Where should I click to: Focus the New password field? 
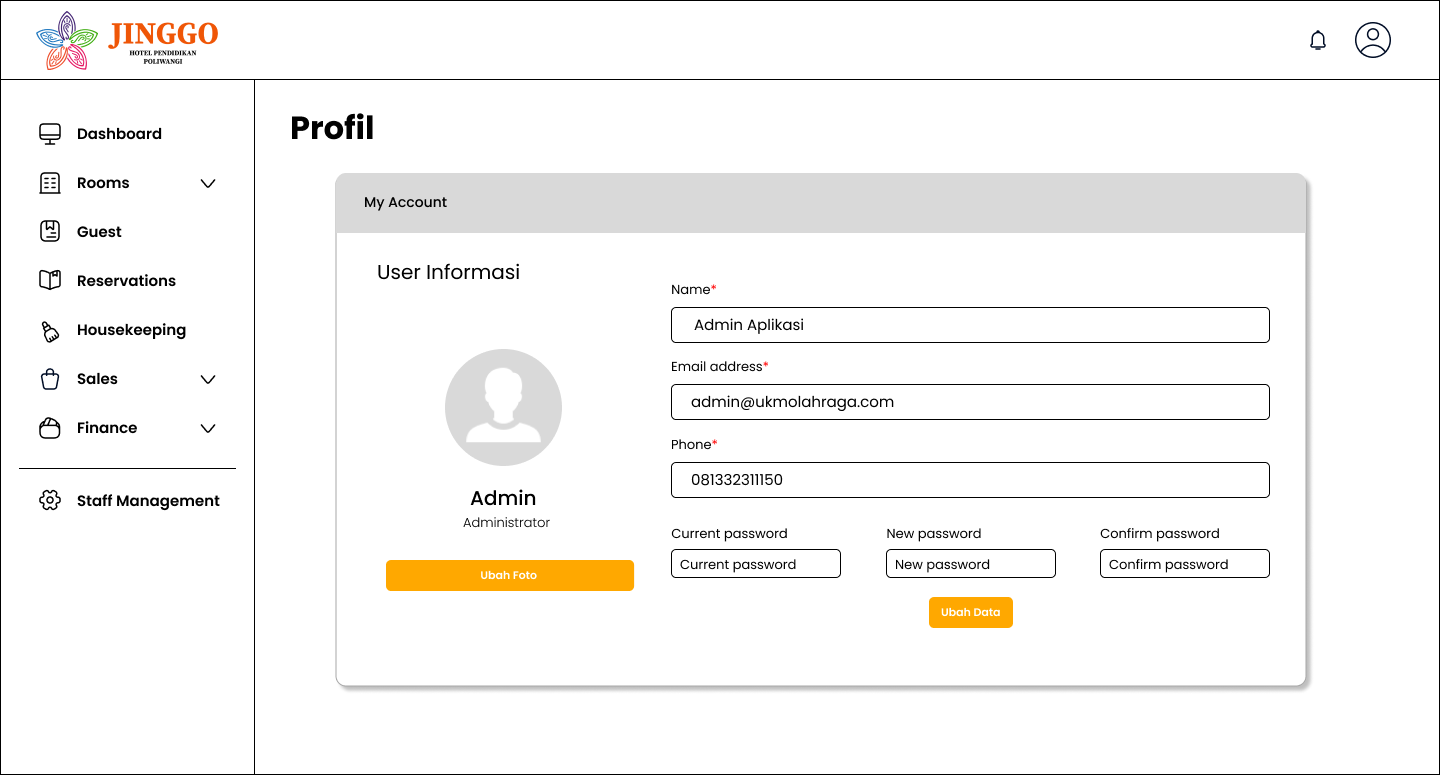pos(971,564)
